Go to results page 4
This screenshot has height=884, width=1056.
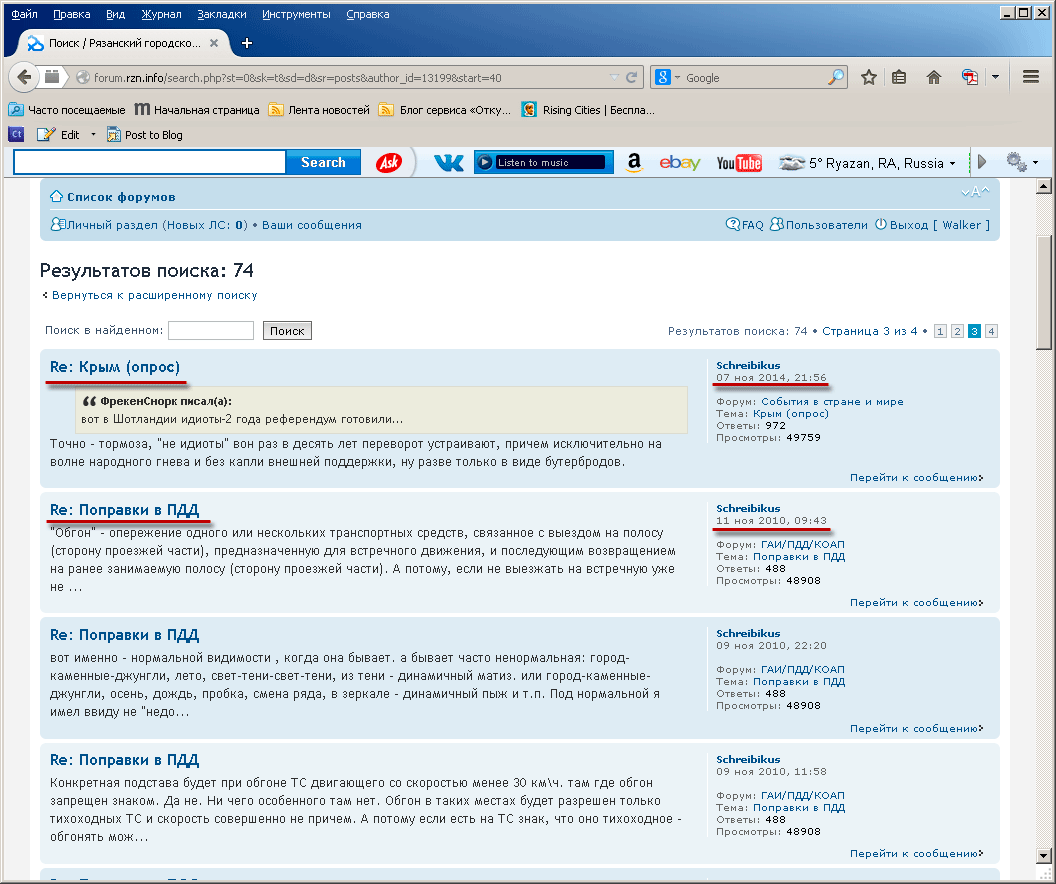point(990,331)
